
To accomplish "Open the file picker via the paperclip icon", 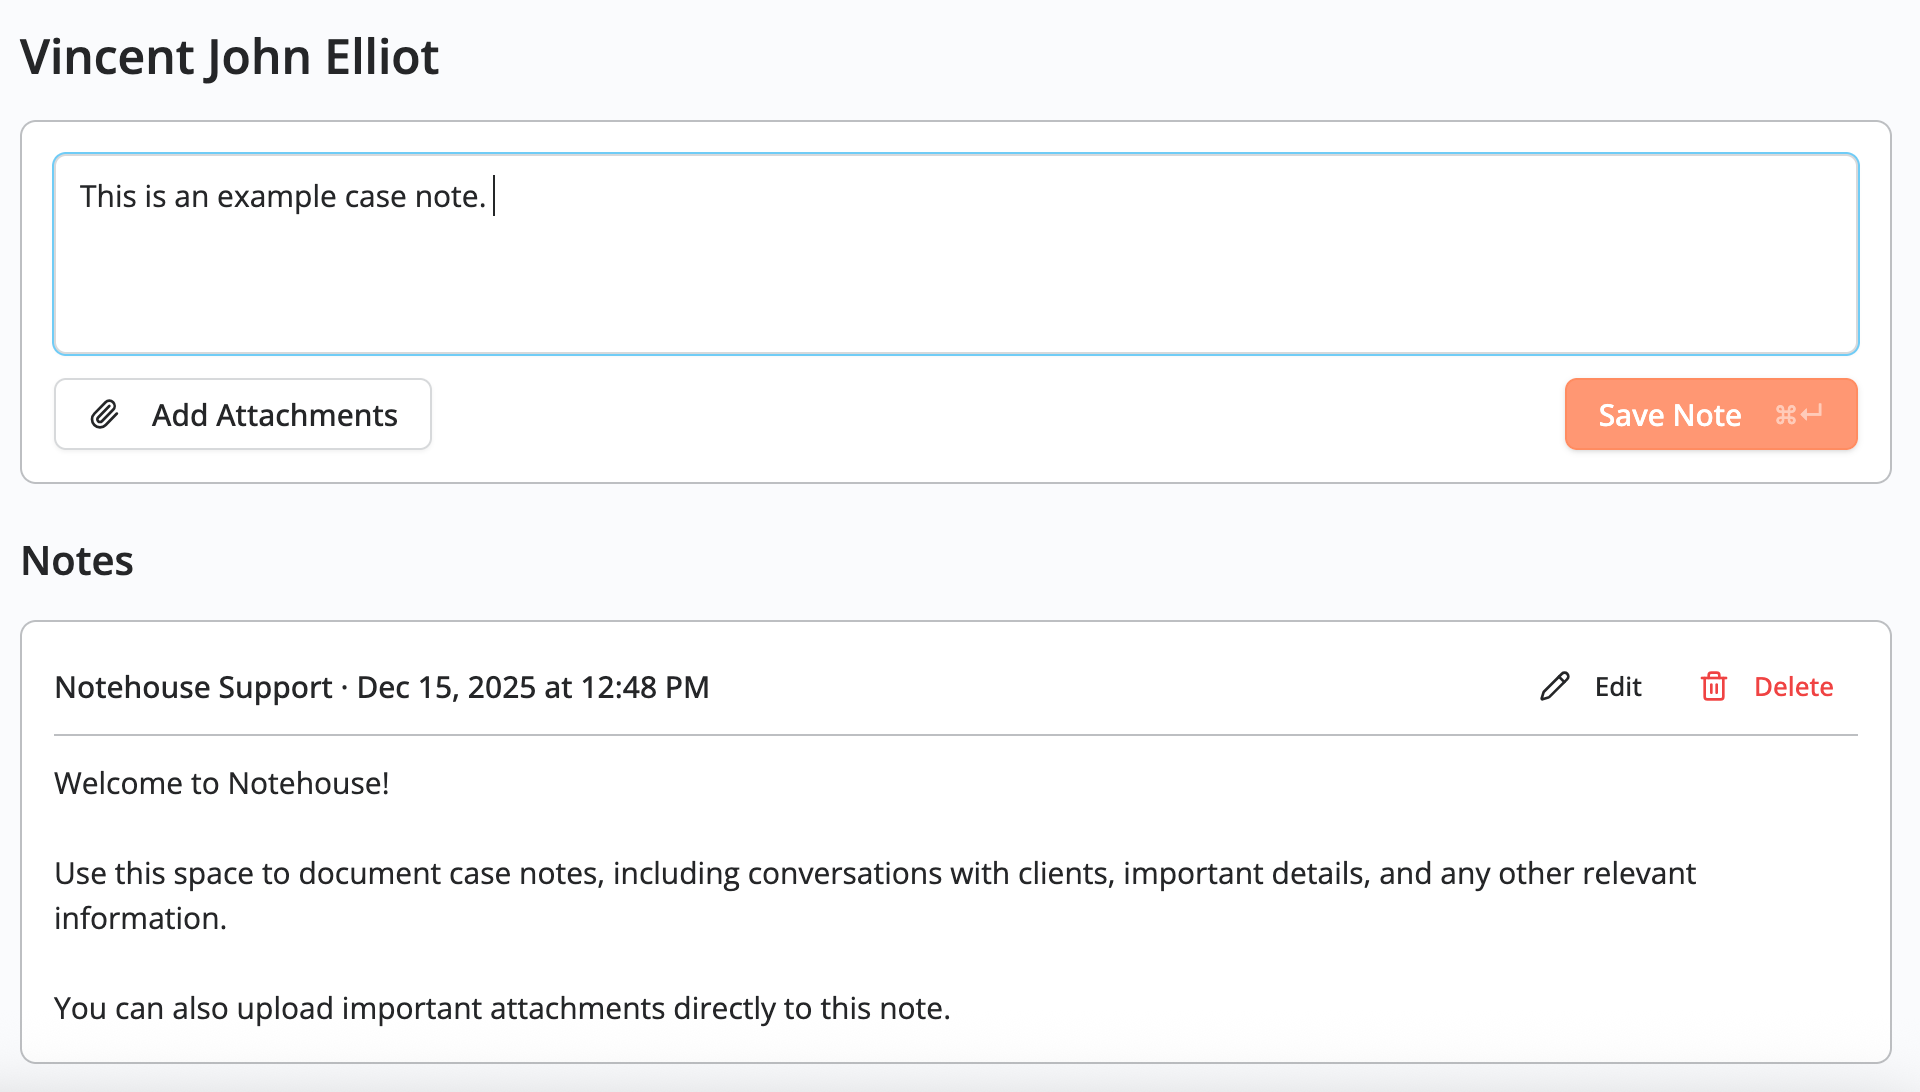I will [104, 413].
